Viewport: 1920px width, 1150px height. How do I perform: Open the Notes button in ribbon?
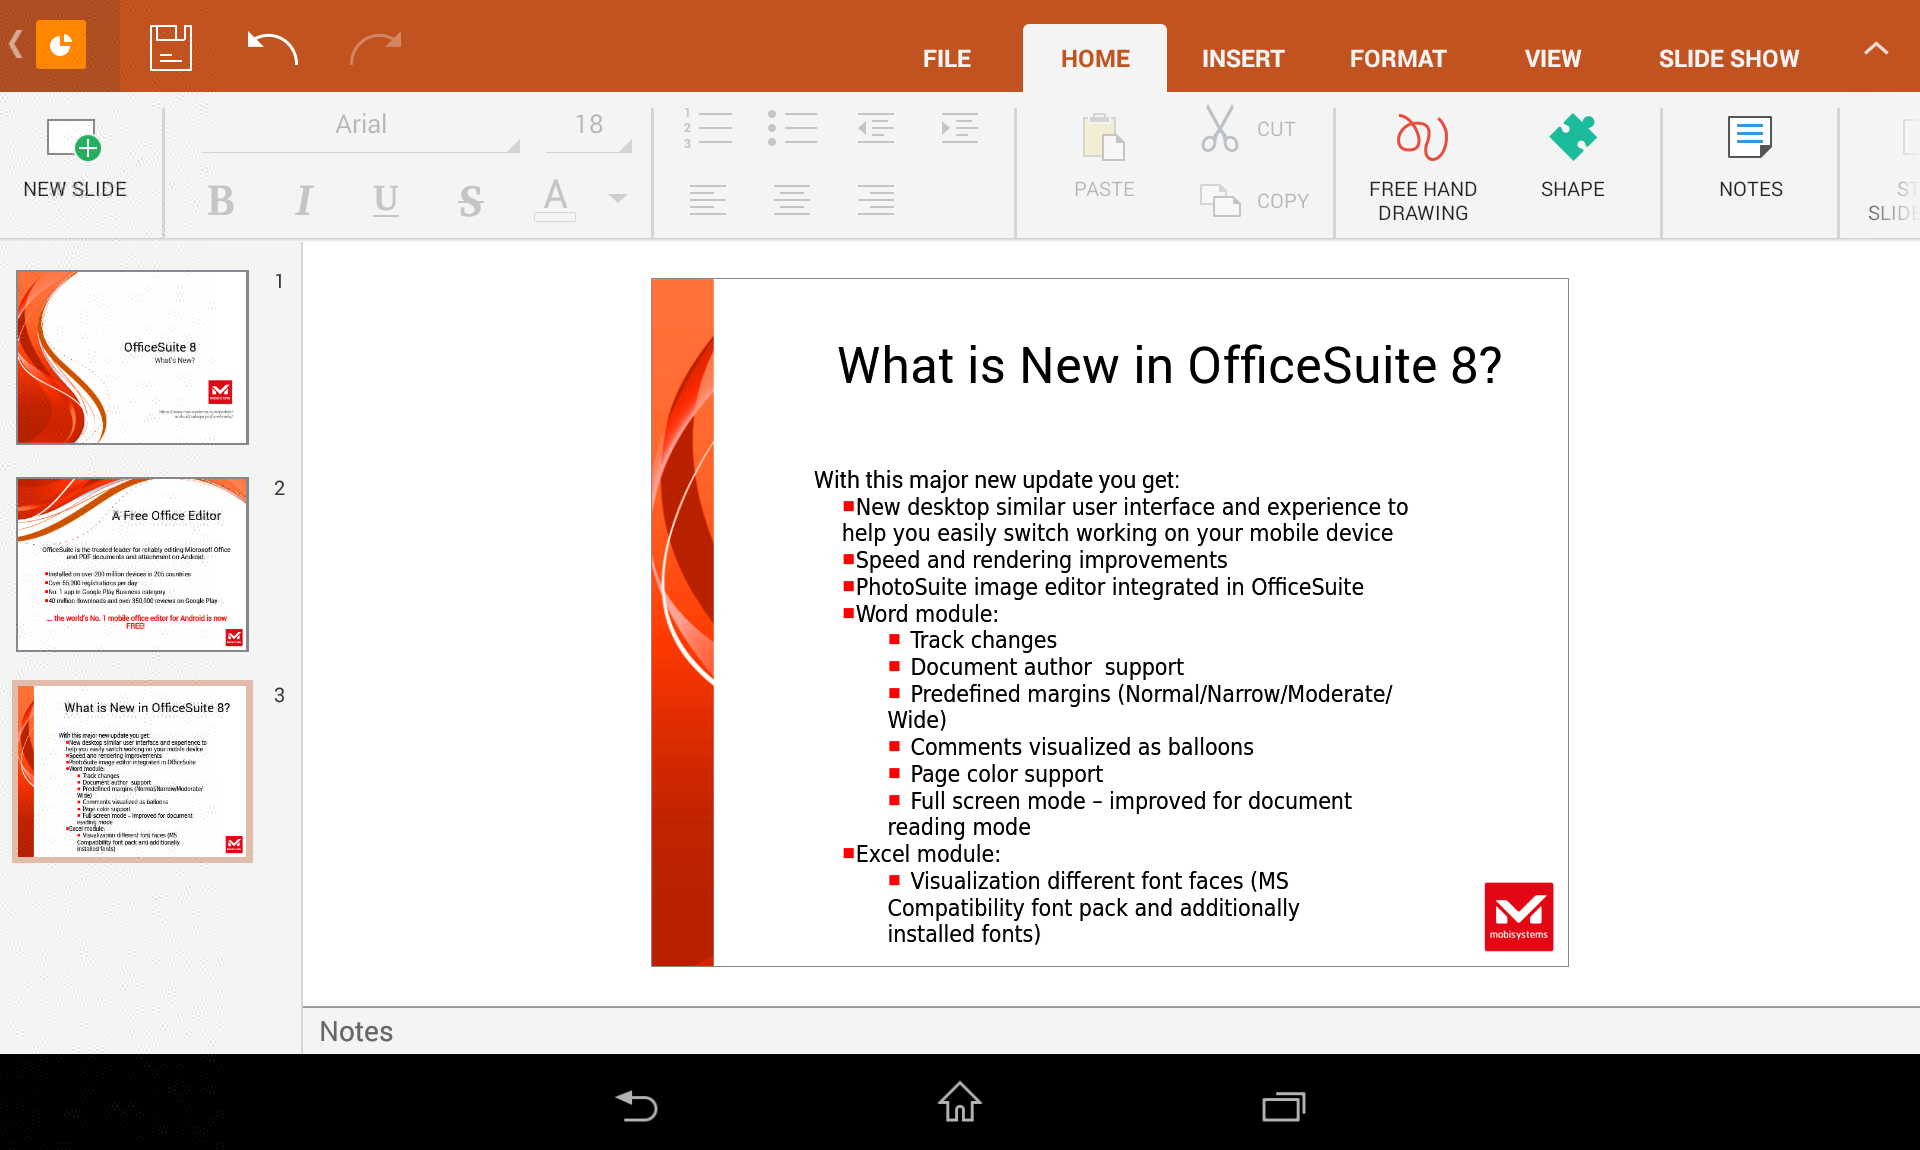coord(1750,160)
